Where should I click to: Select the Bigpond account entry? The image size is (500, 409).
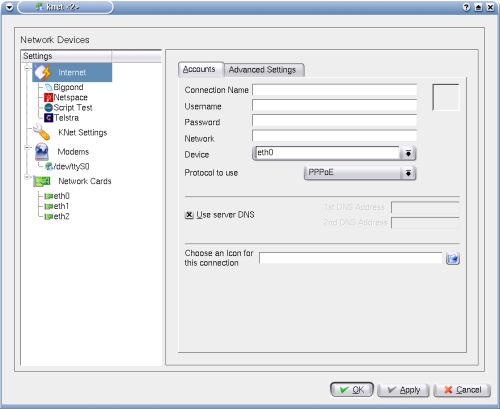(64, 87)
